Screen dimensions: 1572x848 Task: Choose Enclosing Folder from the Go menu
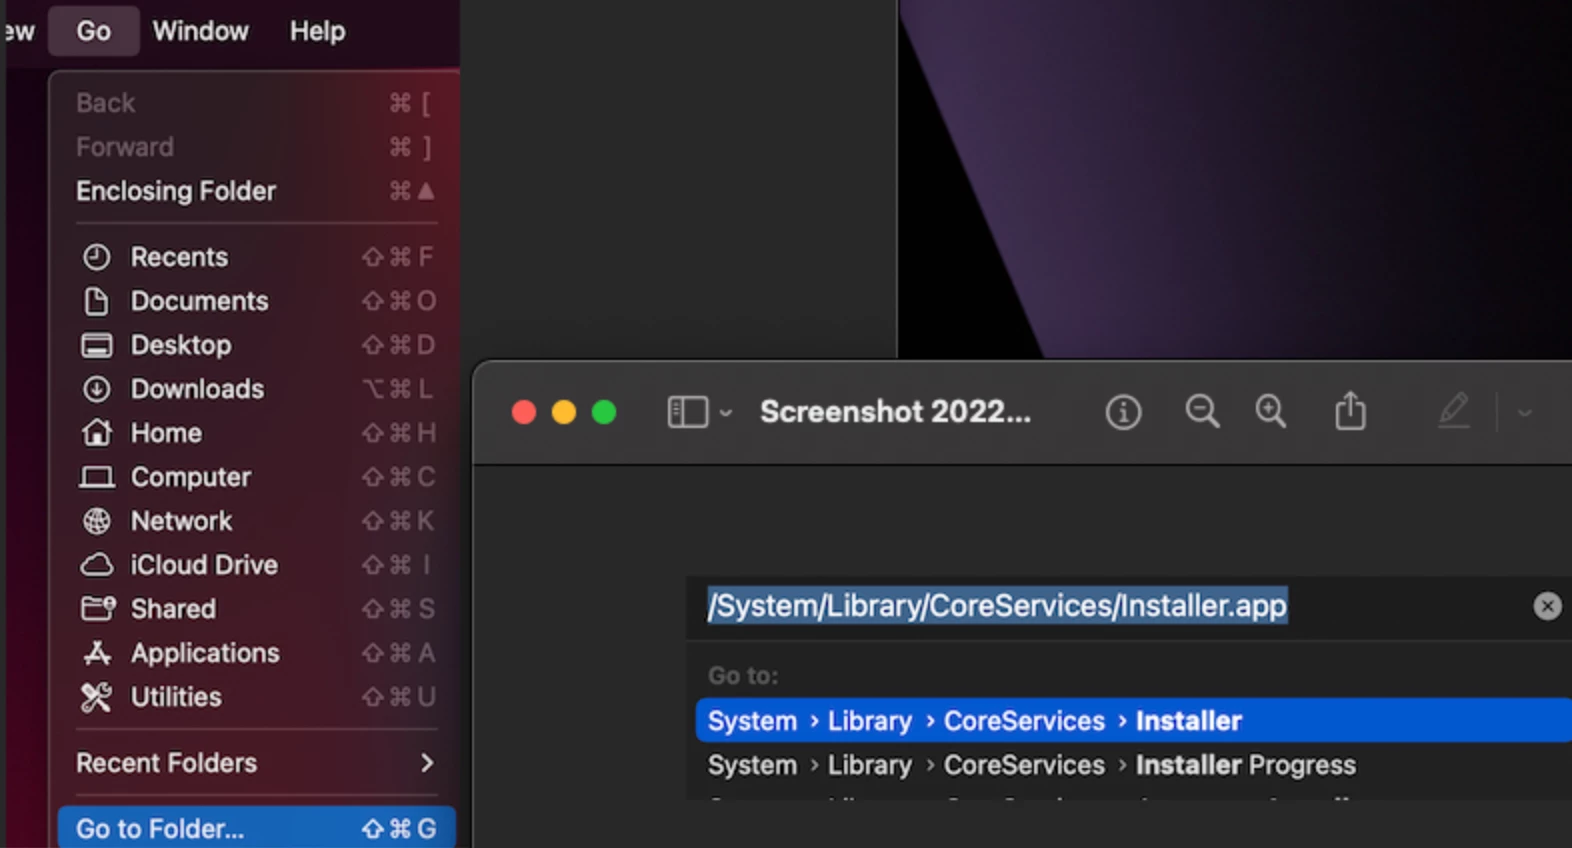point(255,191)
